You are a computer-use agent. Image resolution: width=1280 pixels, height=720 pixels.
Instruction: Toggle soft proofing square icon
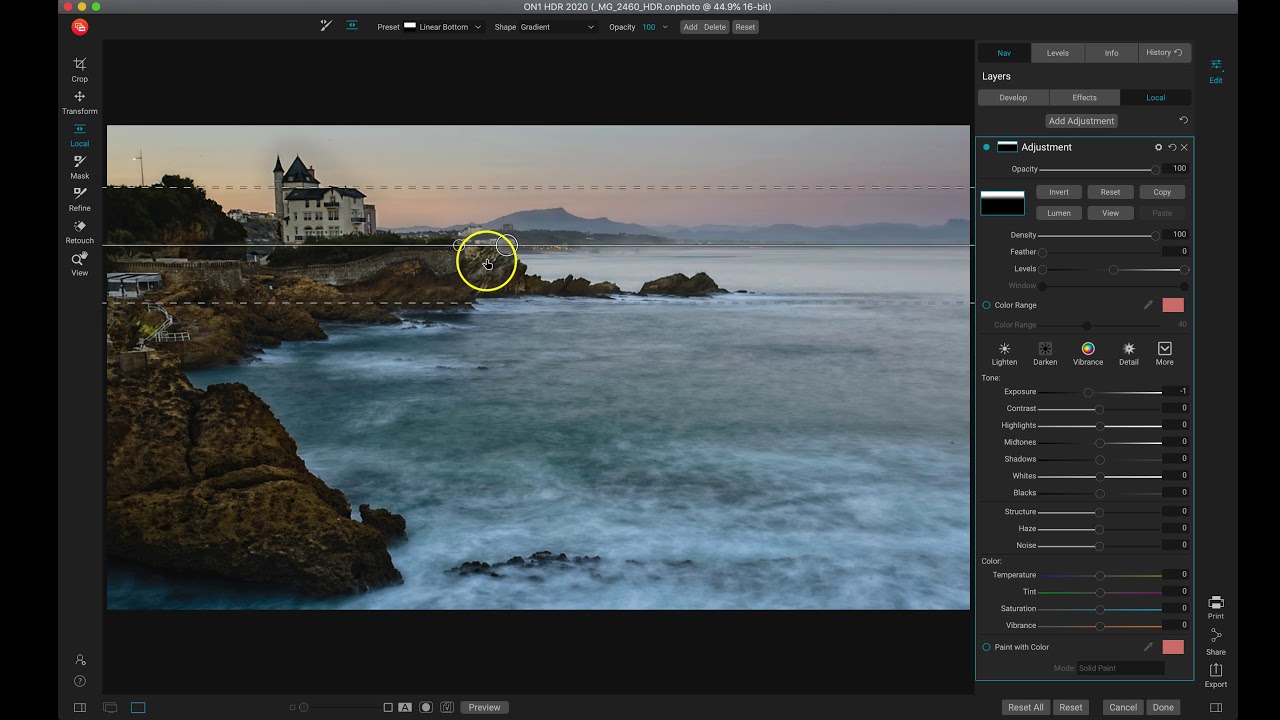click(388, 707)
